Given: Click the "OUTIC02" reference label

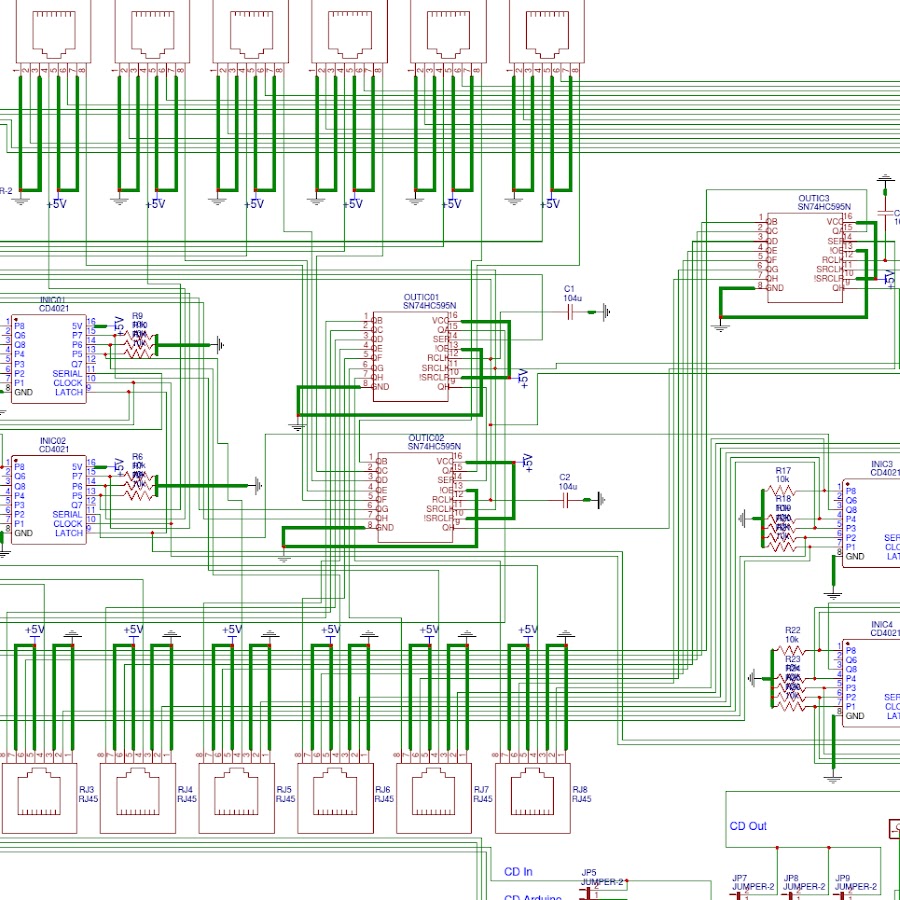Looking at the screenshot, I should click(426, 438).
